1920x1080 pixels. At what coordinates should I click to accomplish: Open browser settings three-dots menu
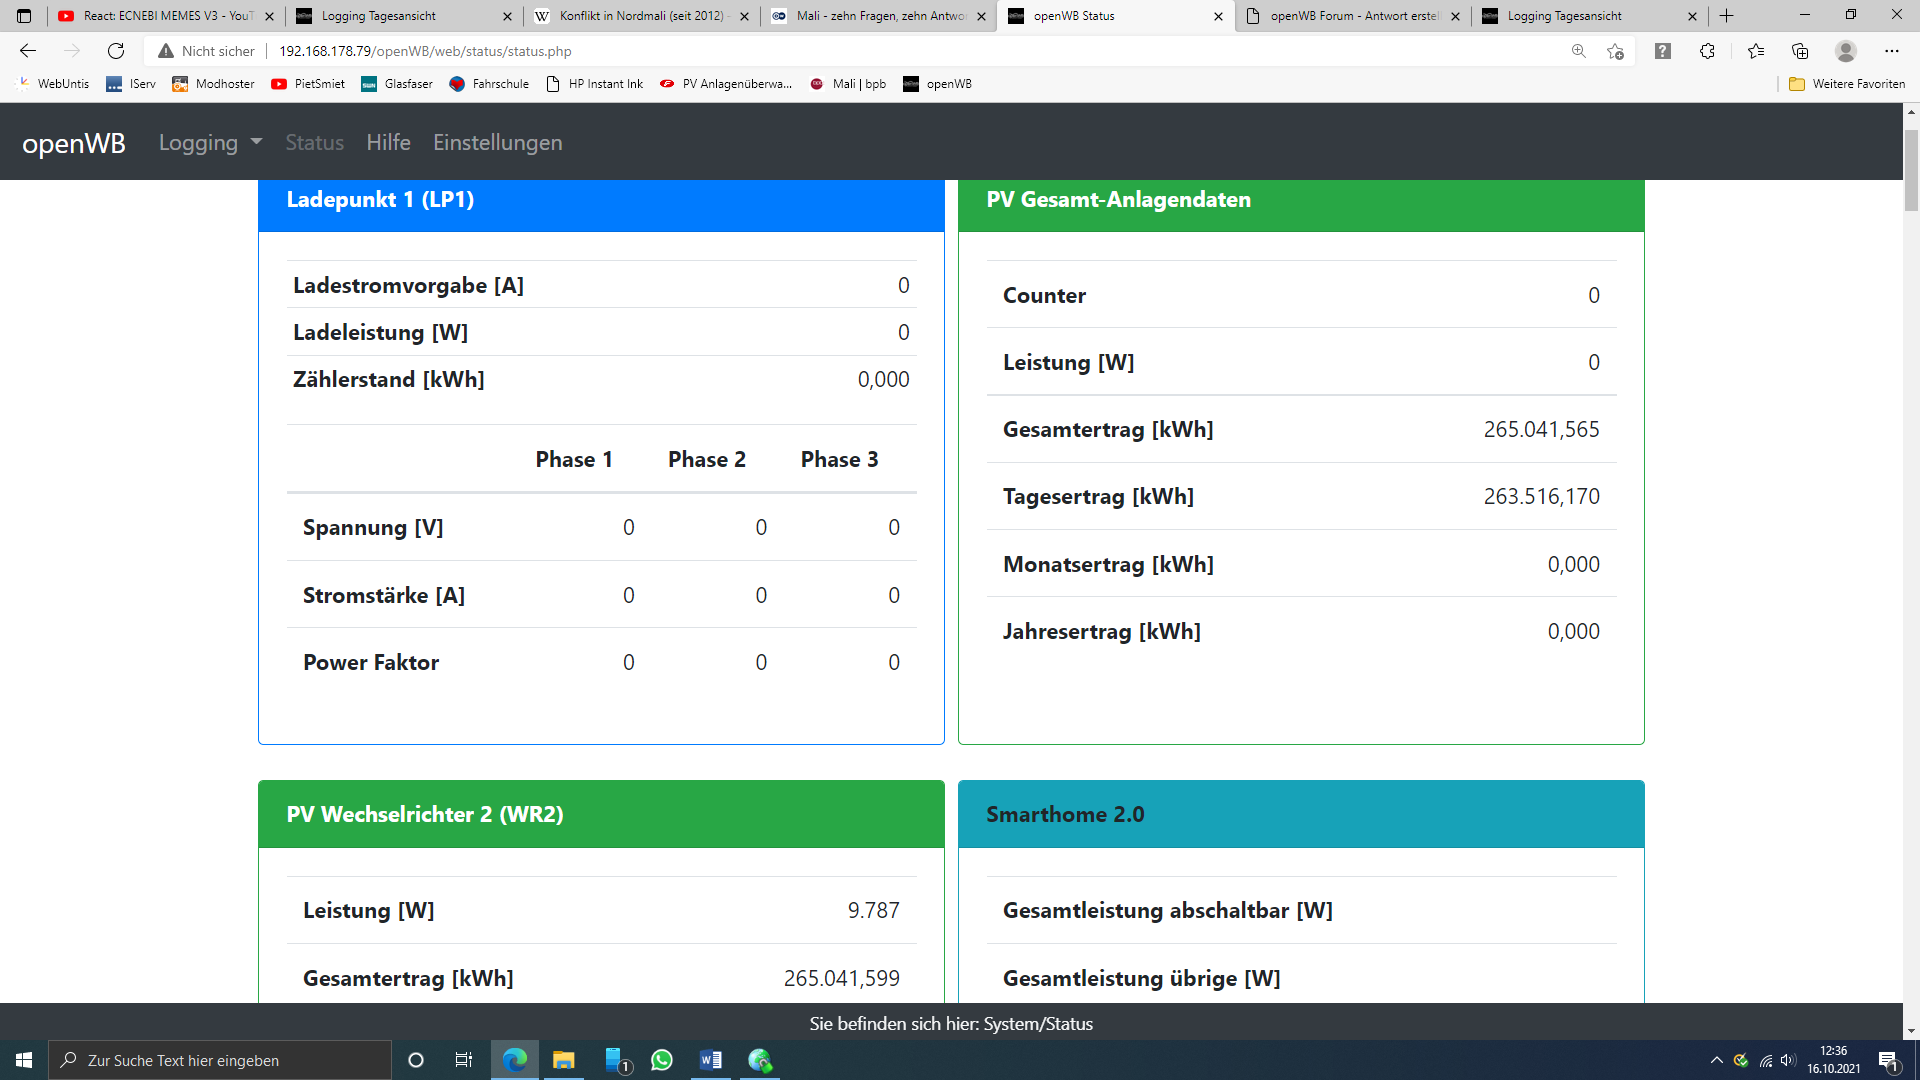tap(1891, 51)
